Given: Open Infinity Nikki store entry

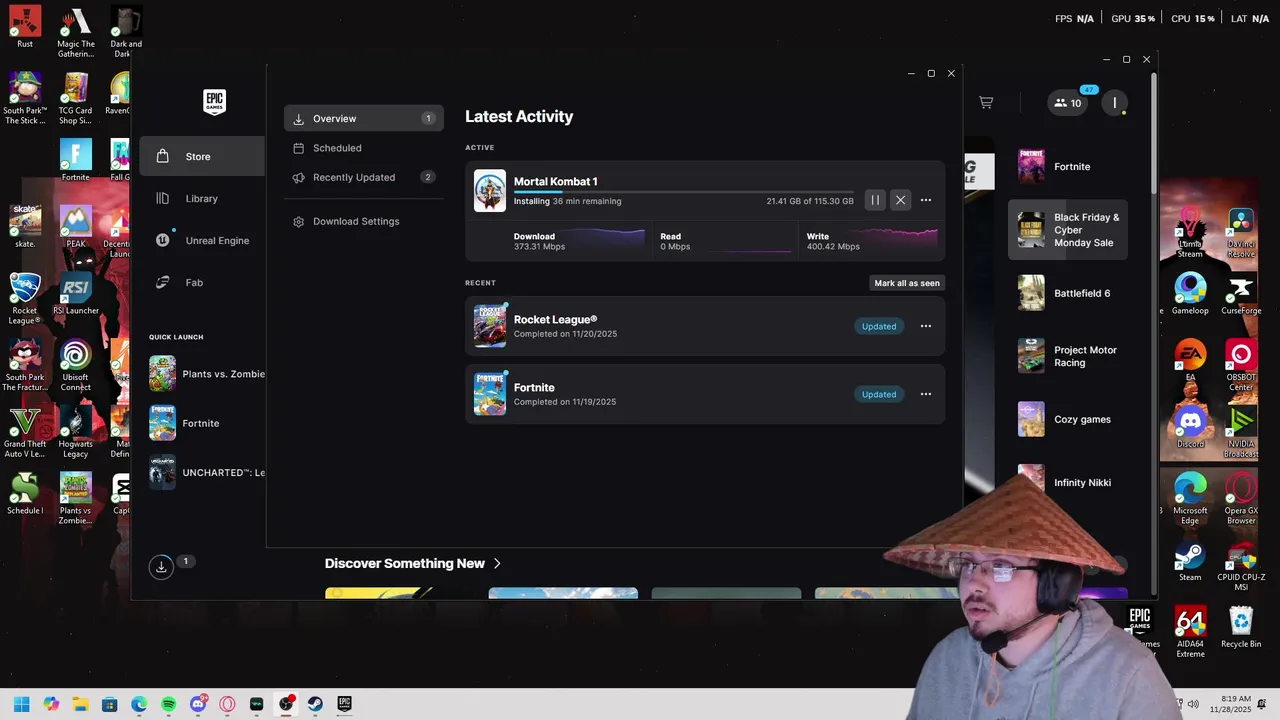Looking at the screenshot, I should pyautogui.click(x=1068, y=482).
